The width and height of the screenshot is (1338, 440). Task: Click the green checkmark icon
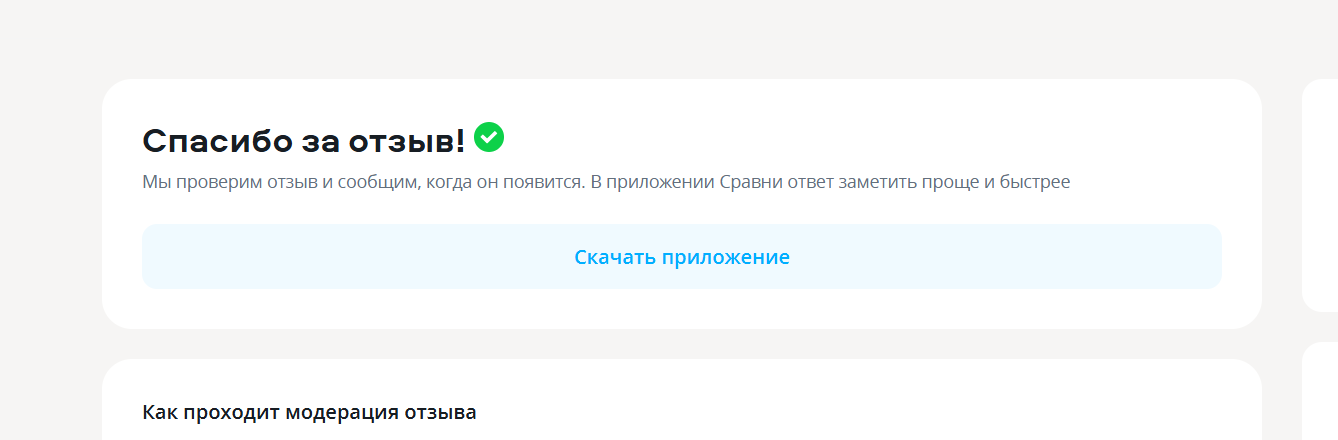[x=489, y=137]
